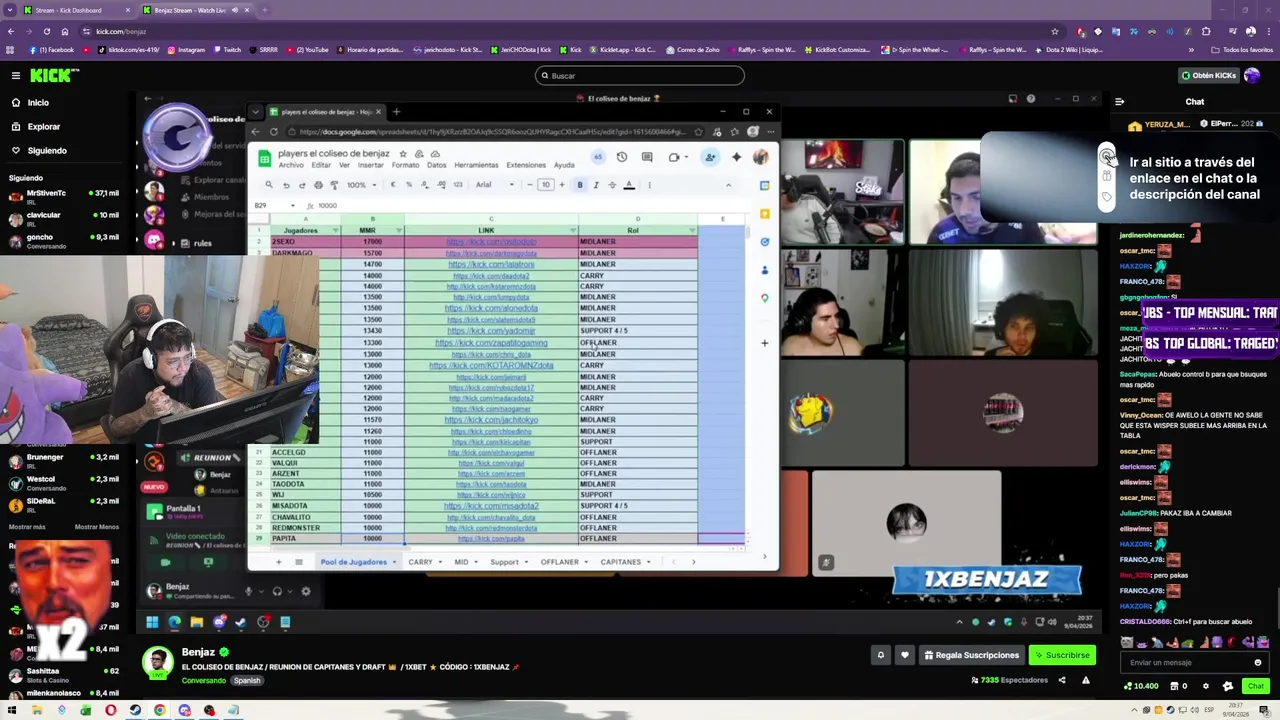Open Insertar menu in Google Sheets
Screen dimensions: 1280x720
point(370,165)
